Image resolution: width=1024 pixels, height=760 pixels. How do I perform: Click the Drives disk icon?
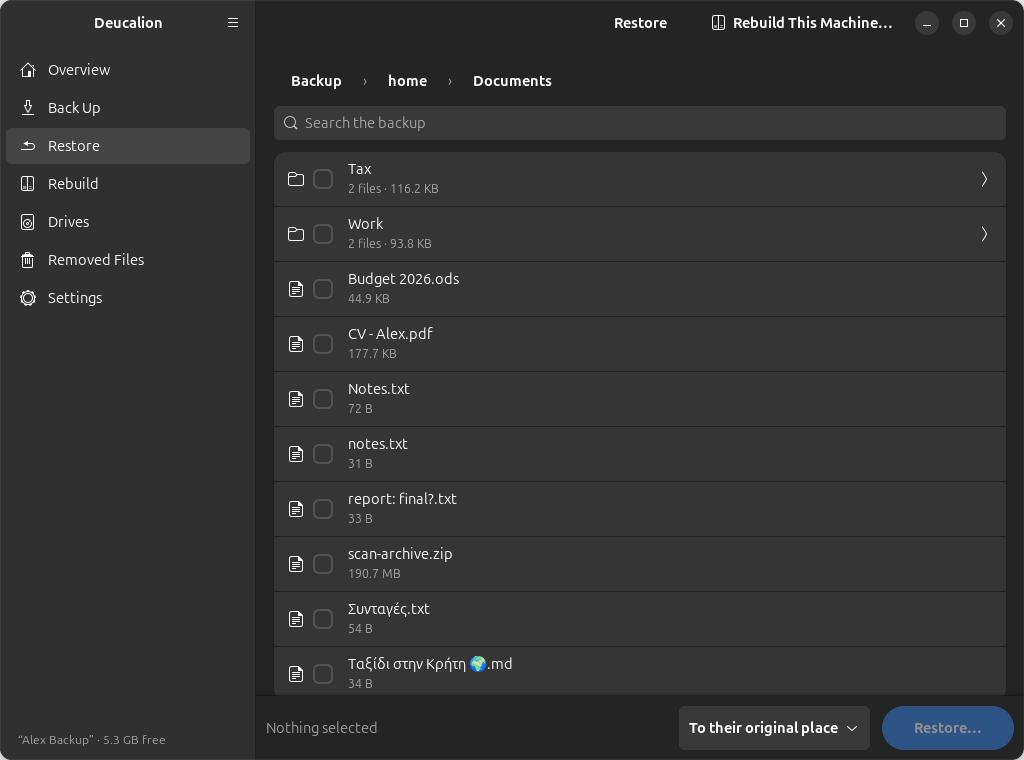point(27,222)
